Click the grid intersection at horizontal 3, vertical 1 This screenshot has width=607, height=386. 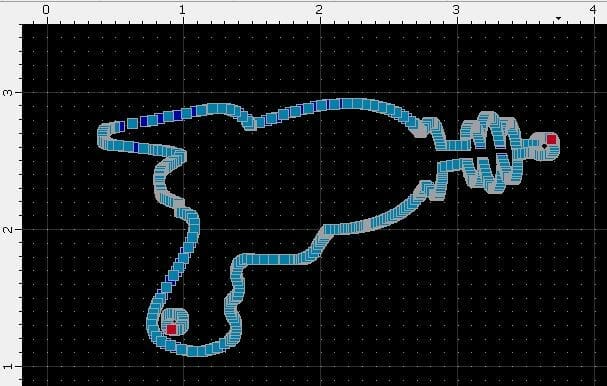(458, 366)
